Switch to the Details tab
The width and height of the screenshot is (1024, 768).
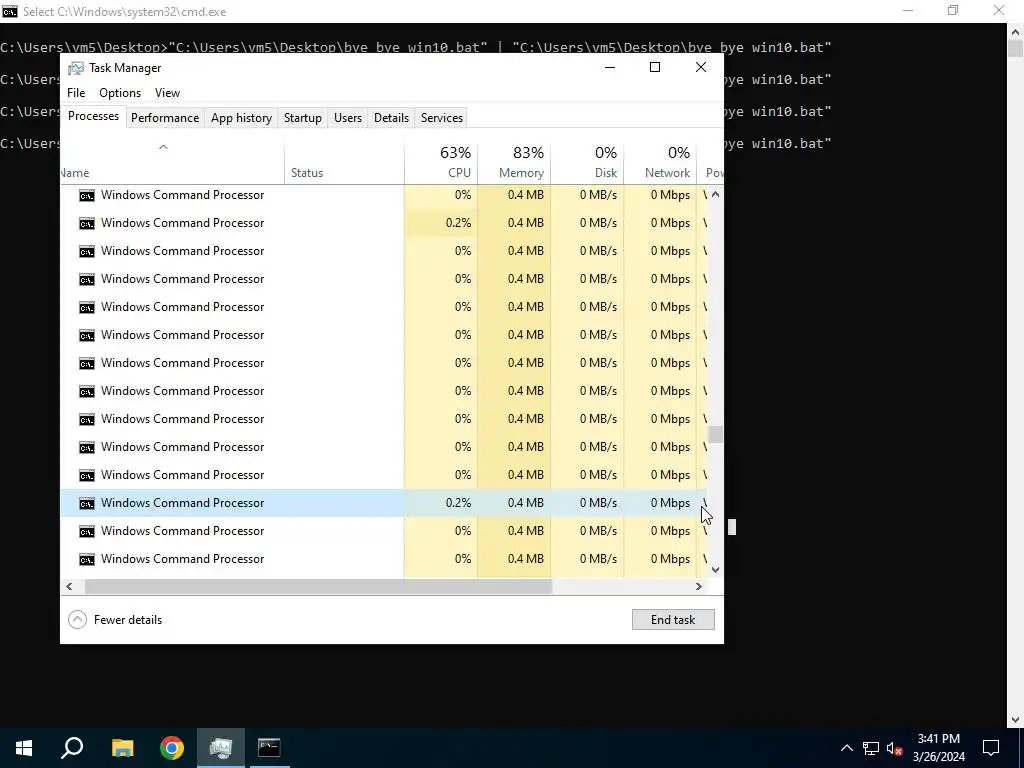tap(391, 118)
